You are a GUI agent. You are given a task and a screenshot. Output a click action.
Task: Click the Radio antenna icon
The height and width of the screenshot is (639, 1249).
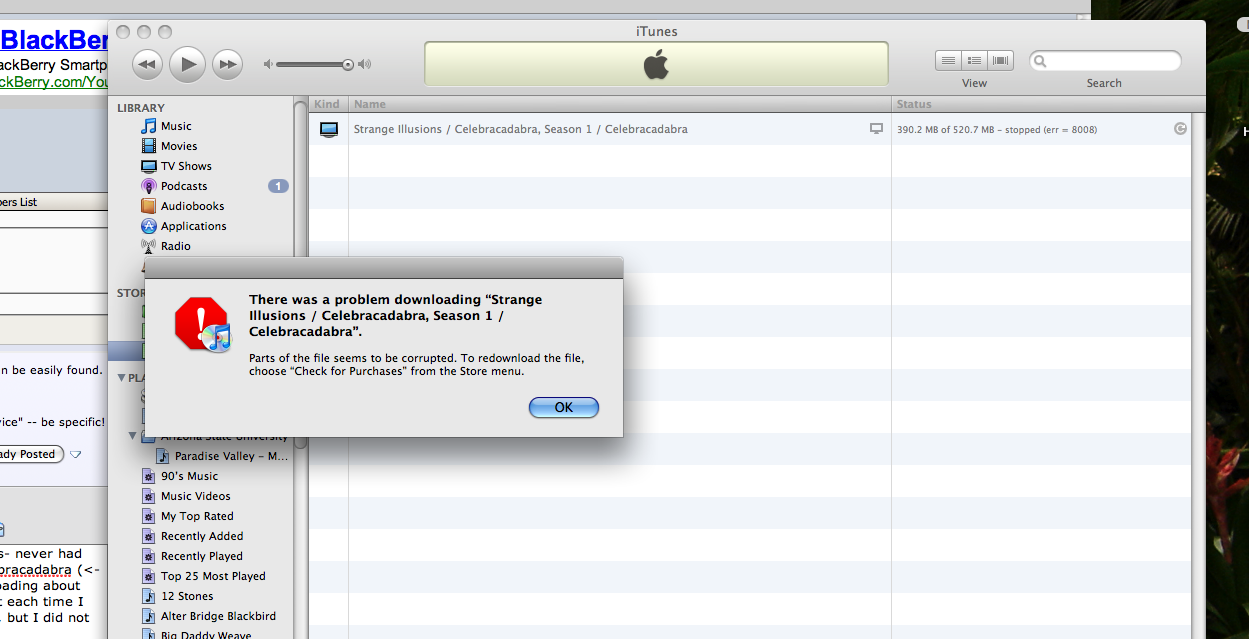click(149, 246)
